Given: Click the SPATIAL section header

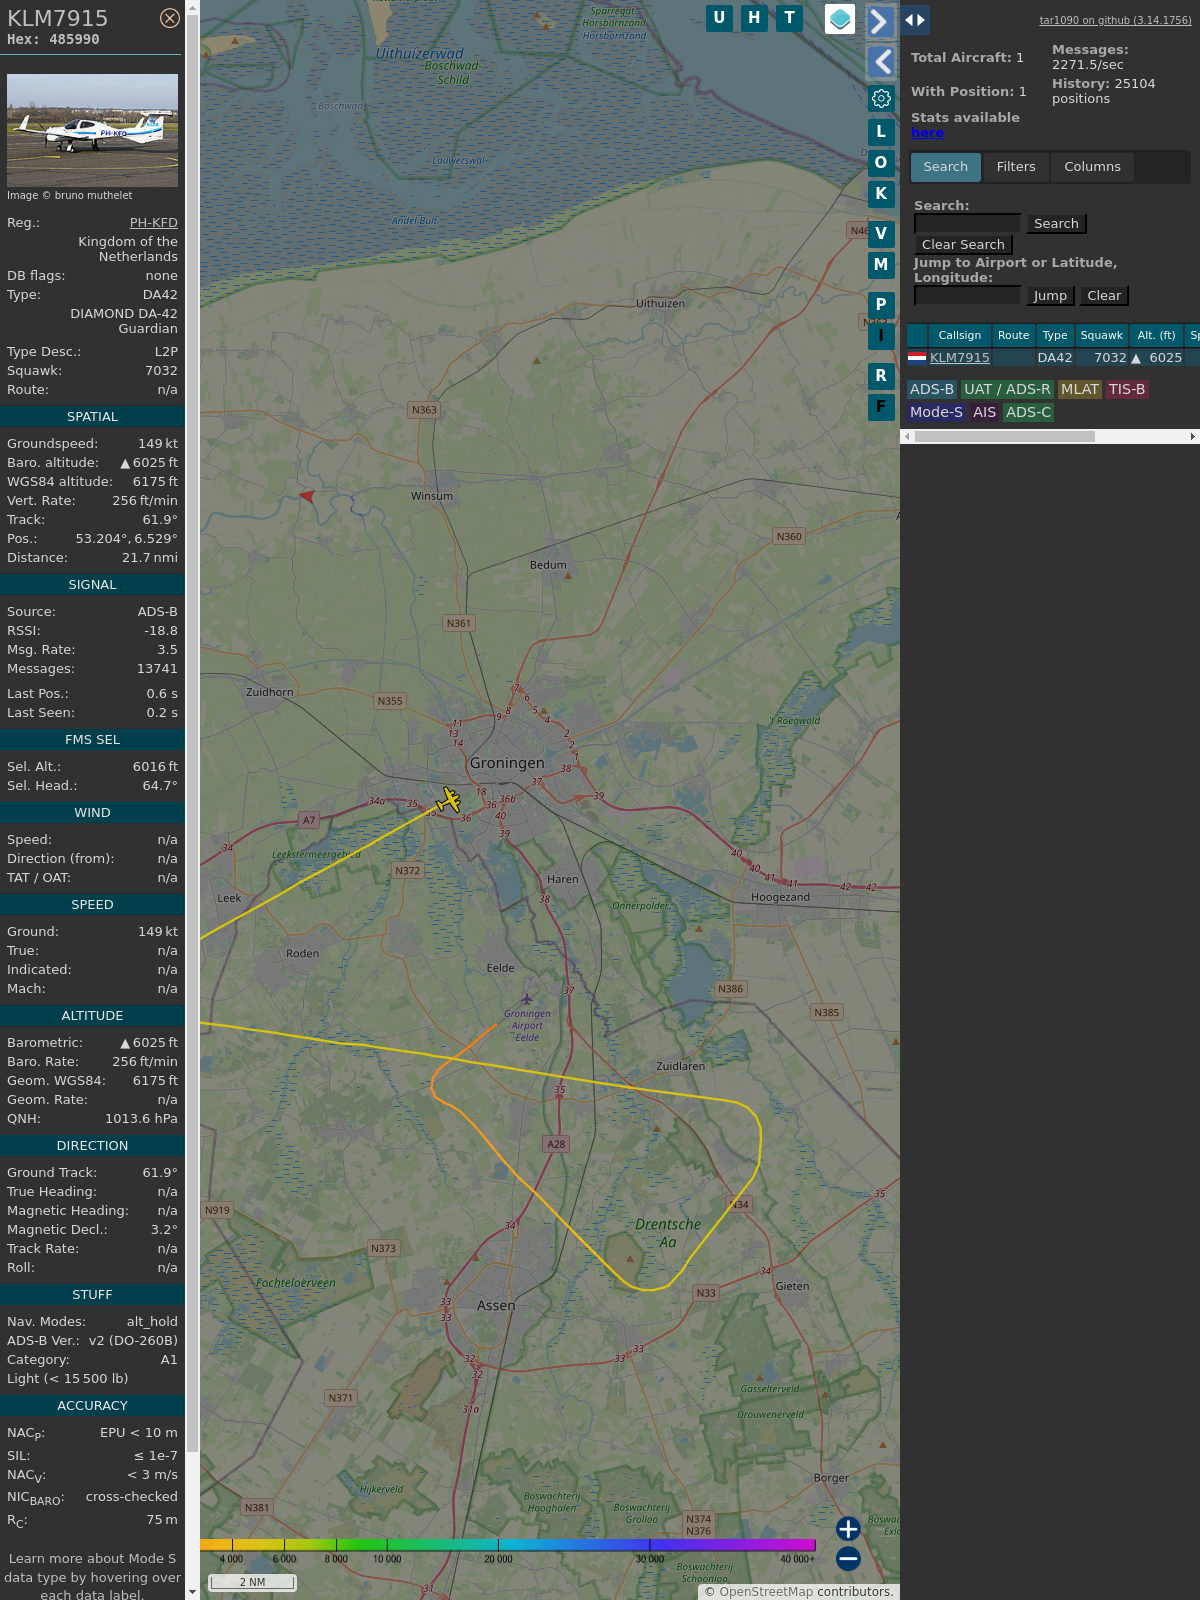Looking at the screenshot, I should (x=92, y=416).
